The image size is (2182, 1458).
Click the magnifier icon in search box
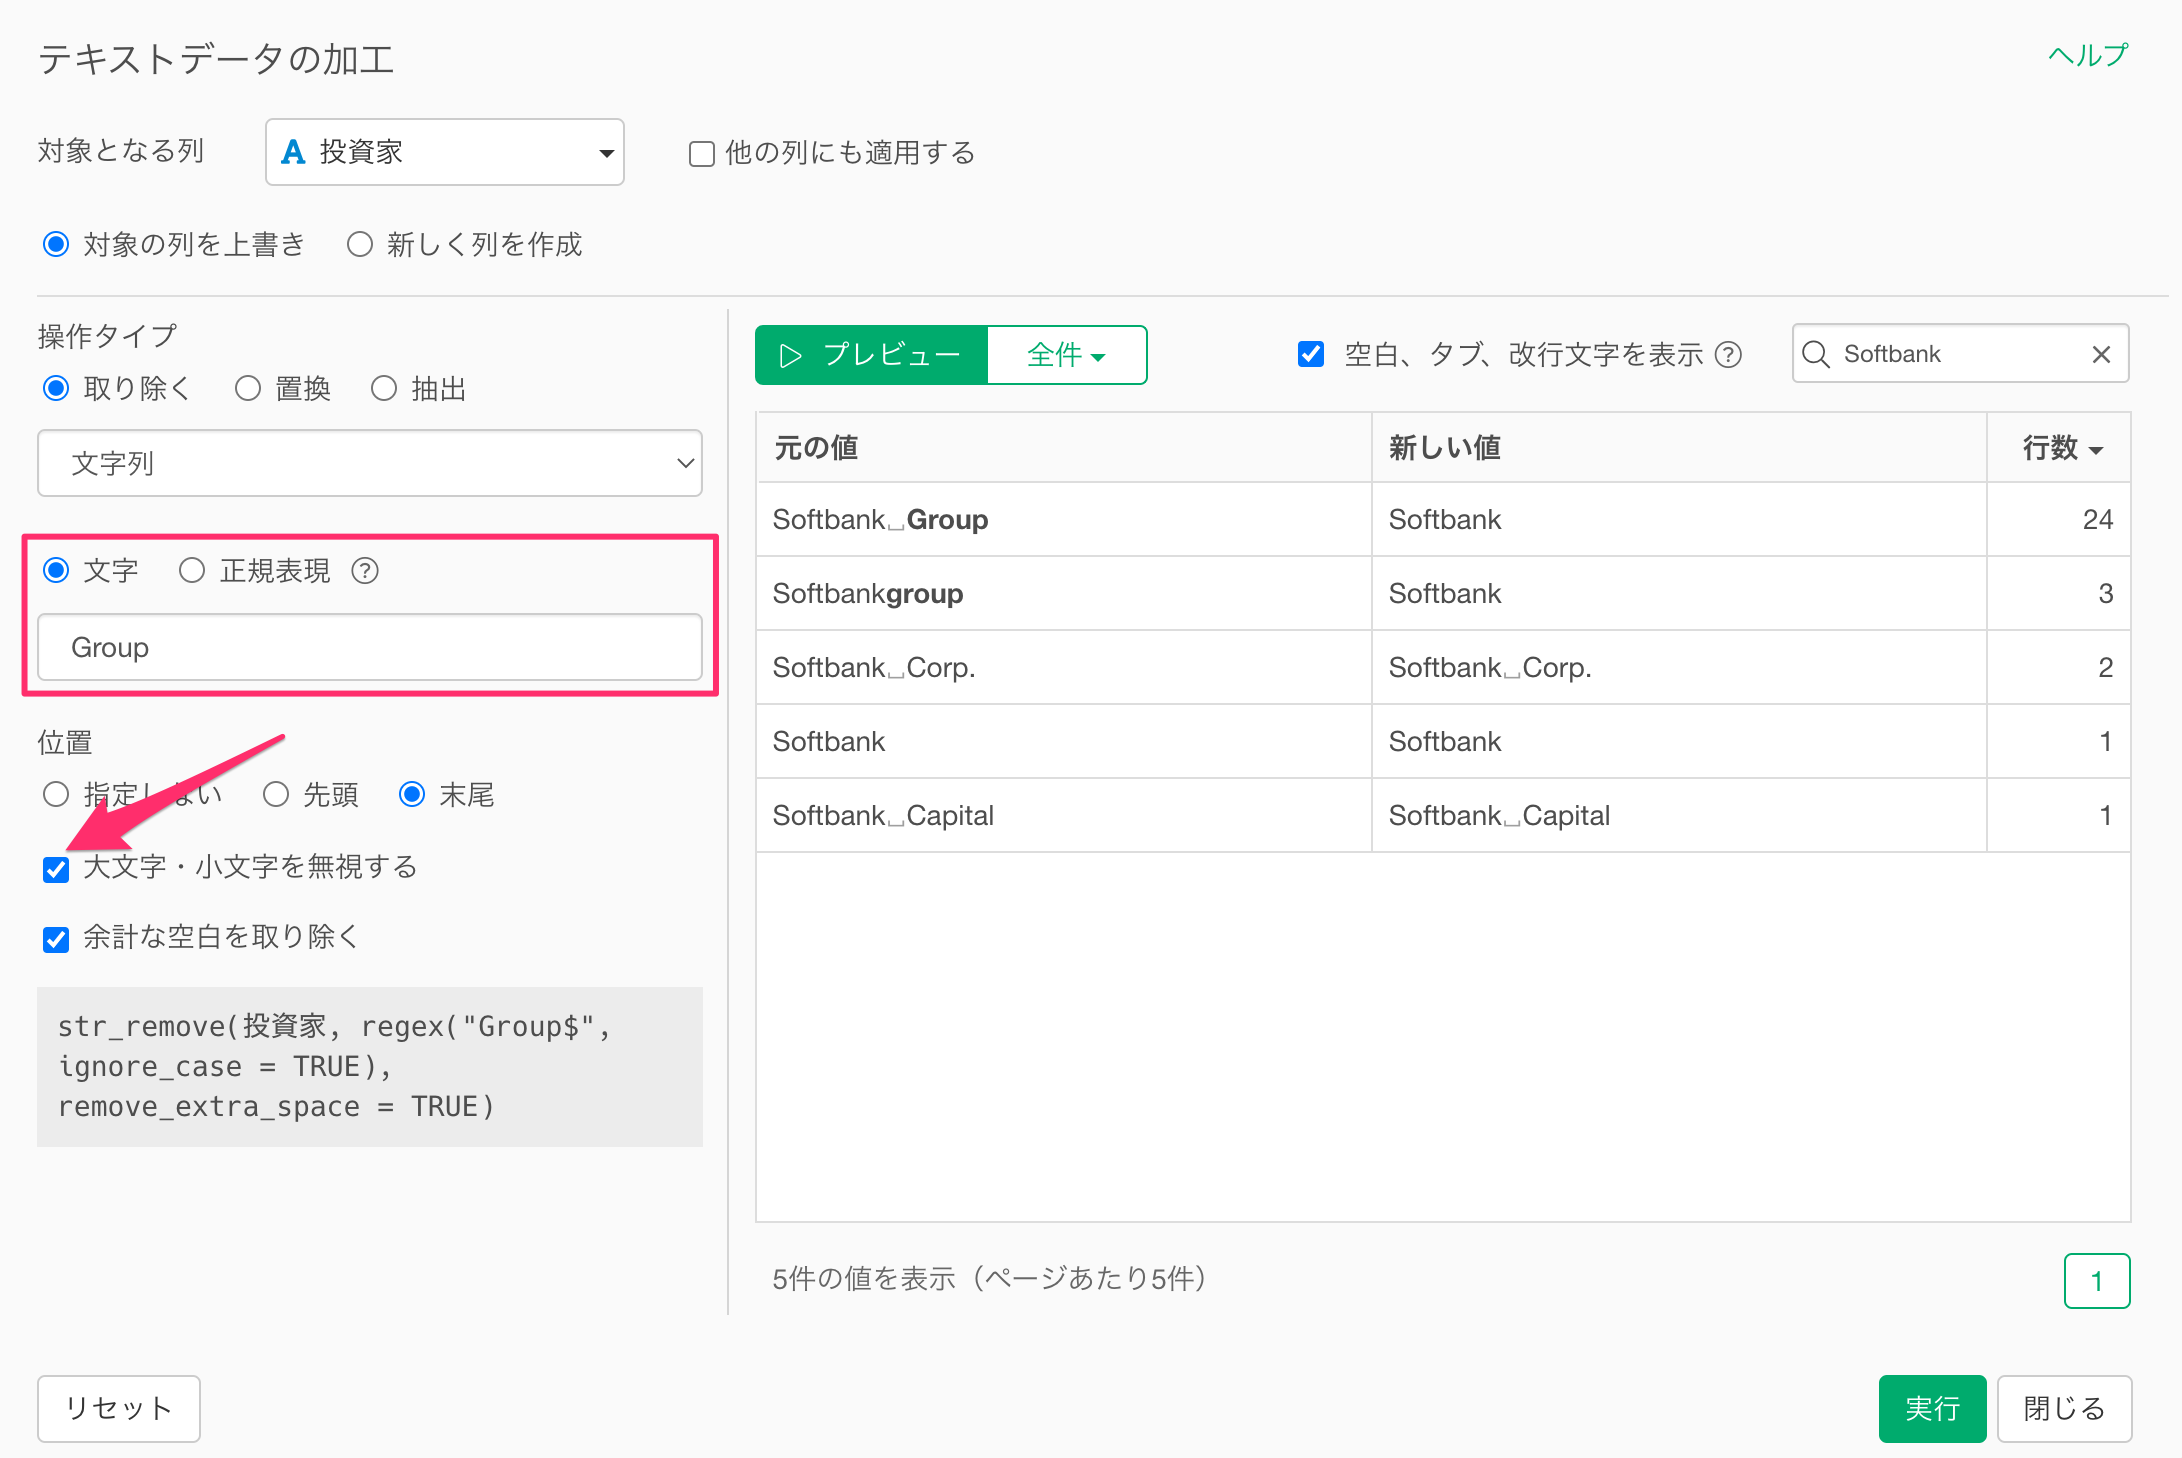[x=1816, y=354]
